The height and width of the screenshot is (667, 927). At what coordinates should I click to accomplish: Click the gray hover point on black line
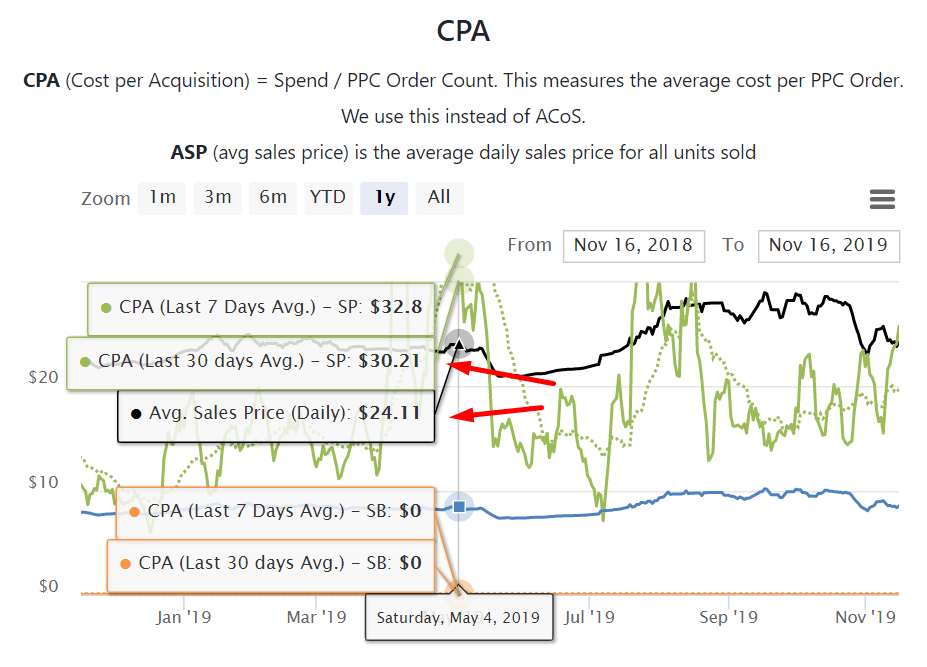click(x=459, y=343)
